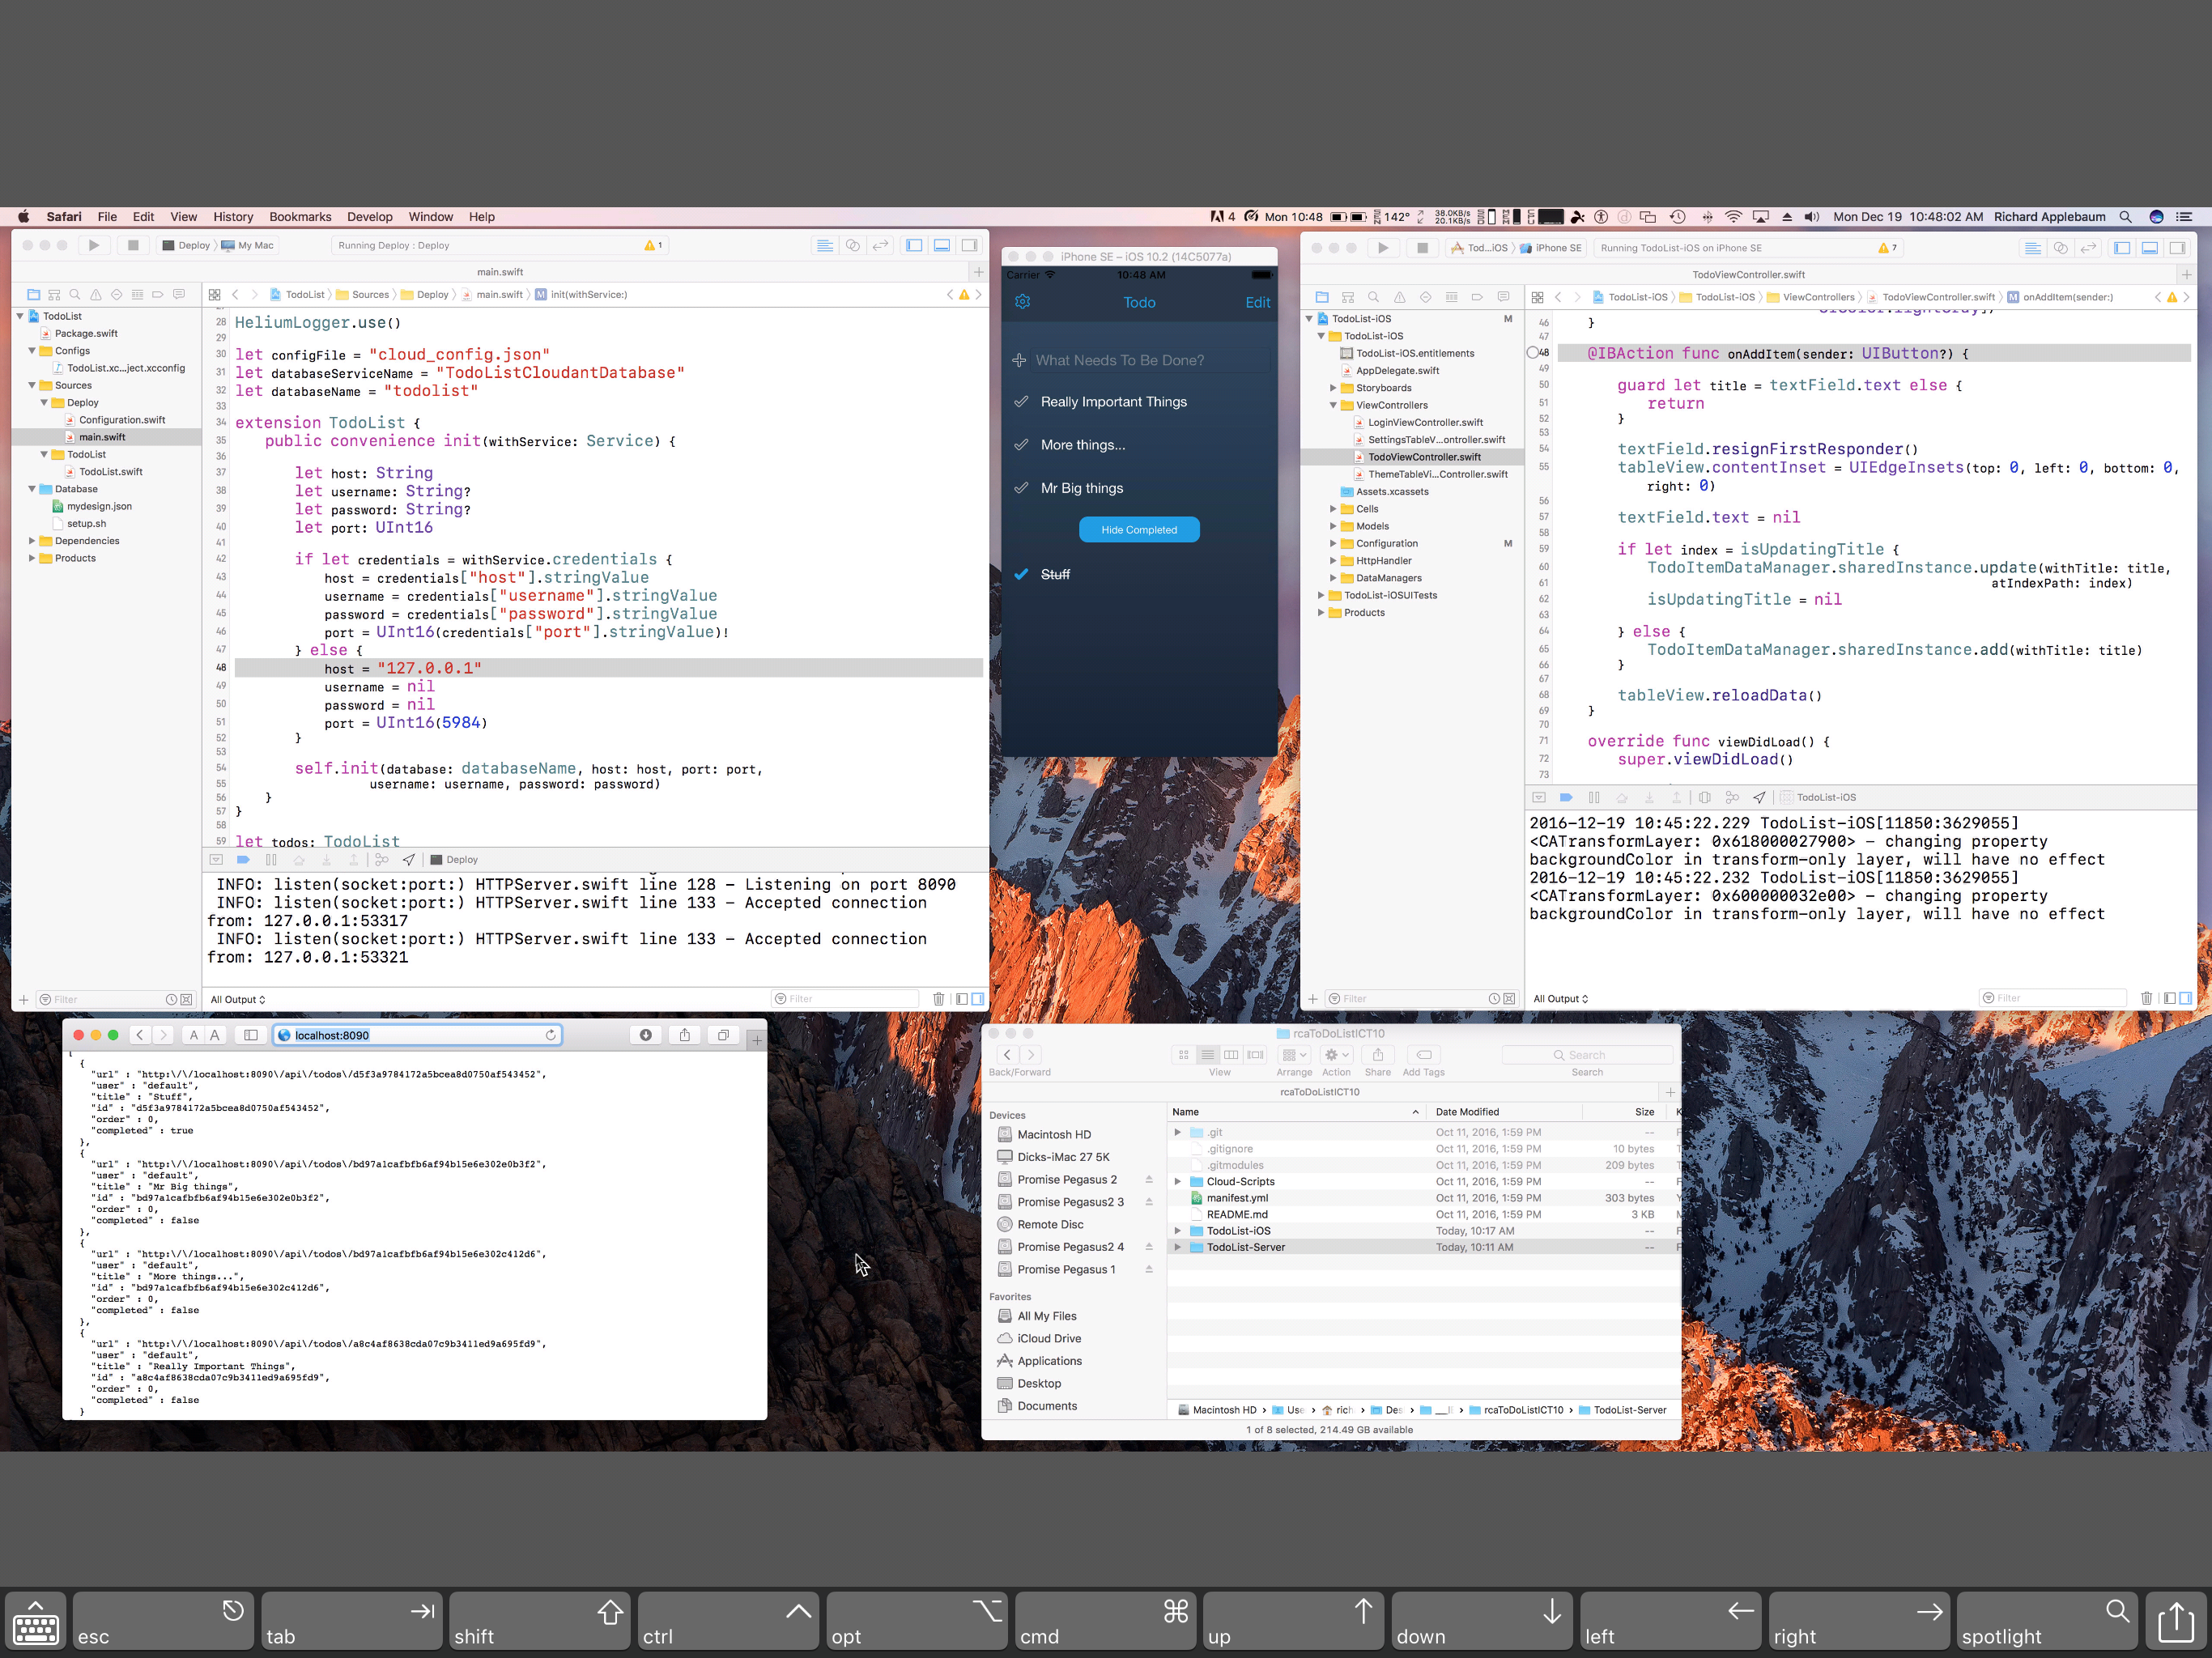This screenshot has height=1658, width=2212.
Task: Open the All Output dropdown in Deploy console
Action: 238,999
